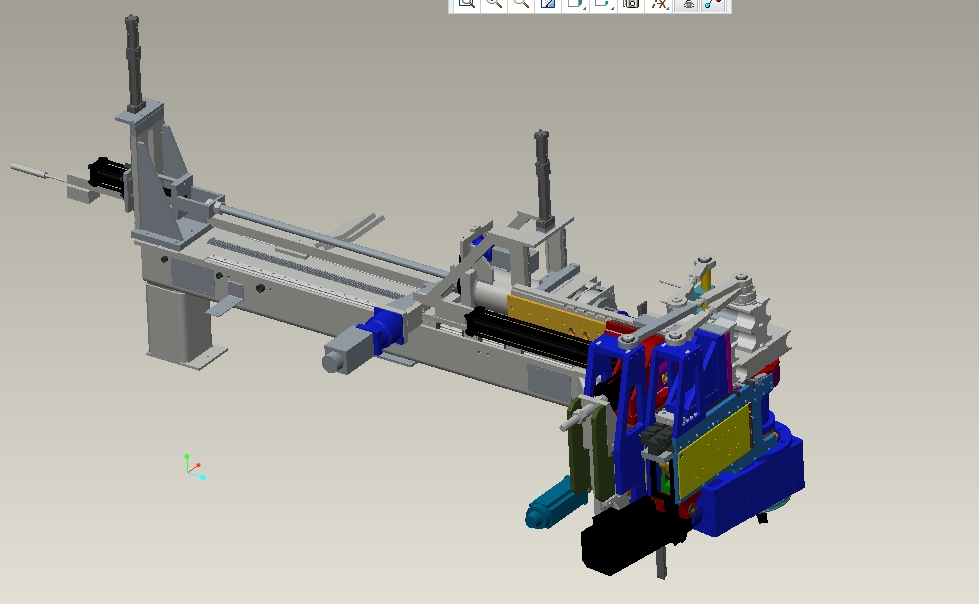Open the Datum Display Filters dropdown

pos(659,3)
